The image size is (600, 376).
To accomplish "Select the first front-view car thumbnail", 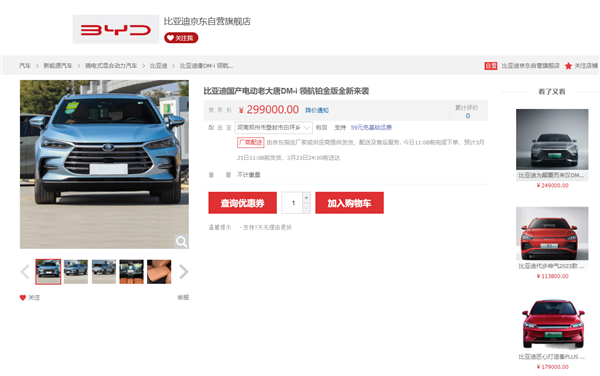I will 48,272.
